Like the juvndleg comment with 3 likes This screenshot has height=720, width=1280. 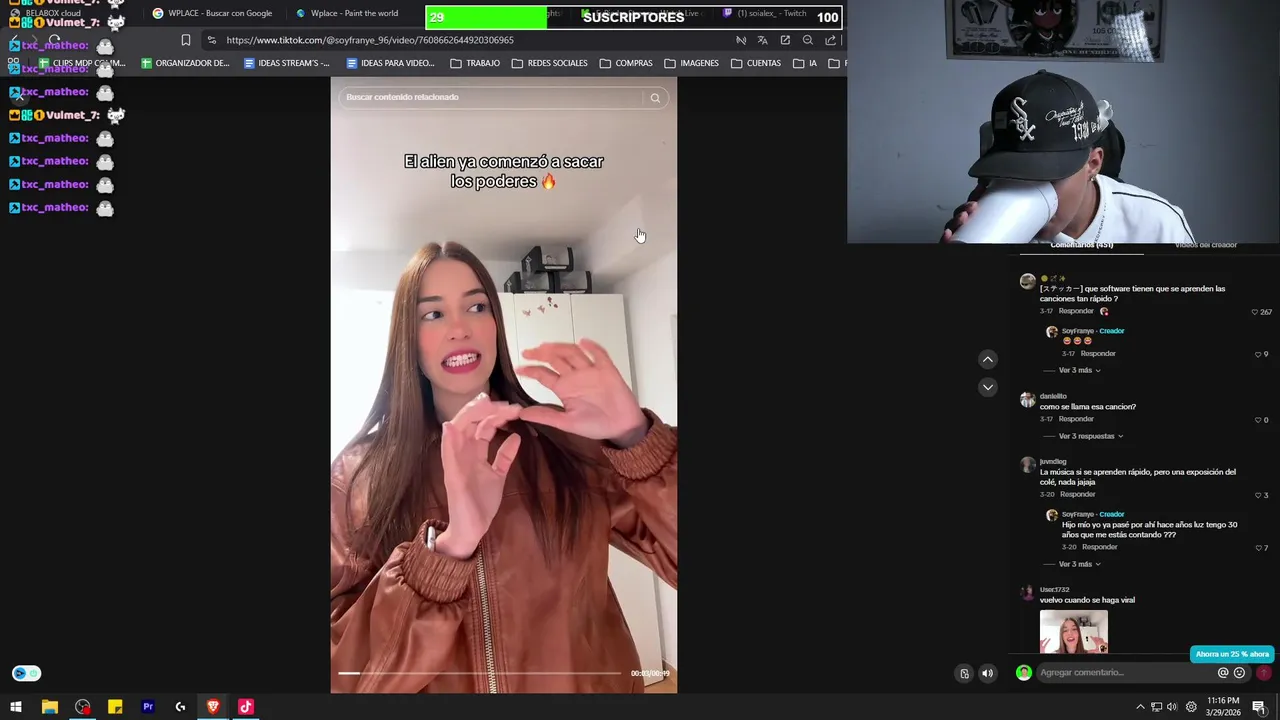[1258, 495]
